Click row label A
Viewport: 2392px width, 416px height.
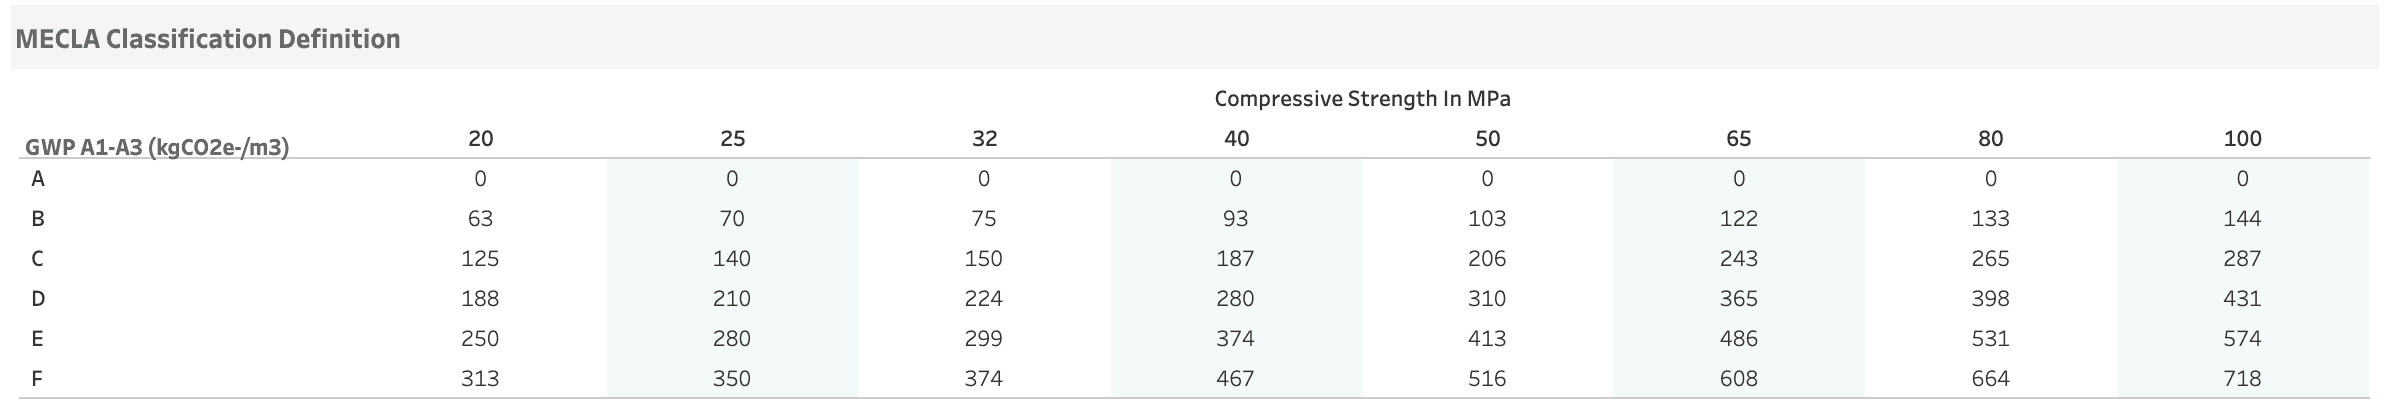38,179
